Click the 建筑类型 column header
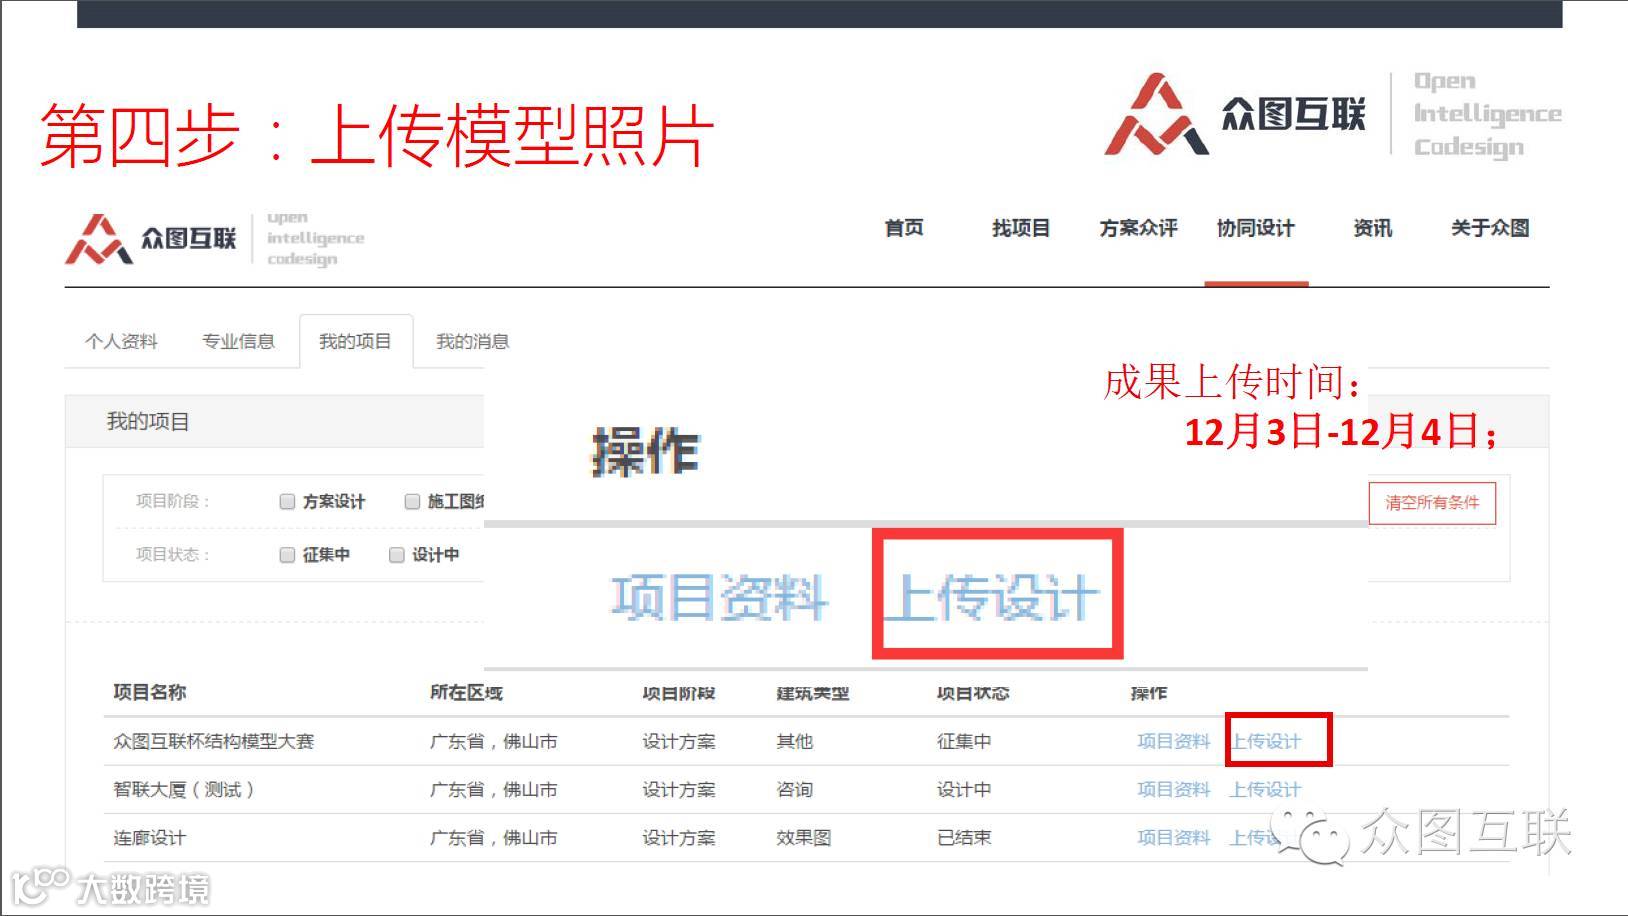 813,692
